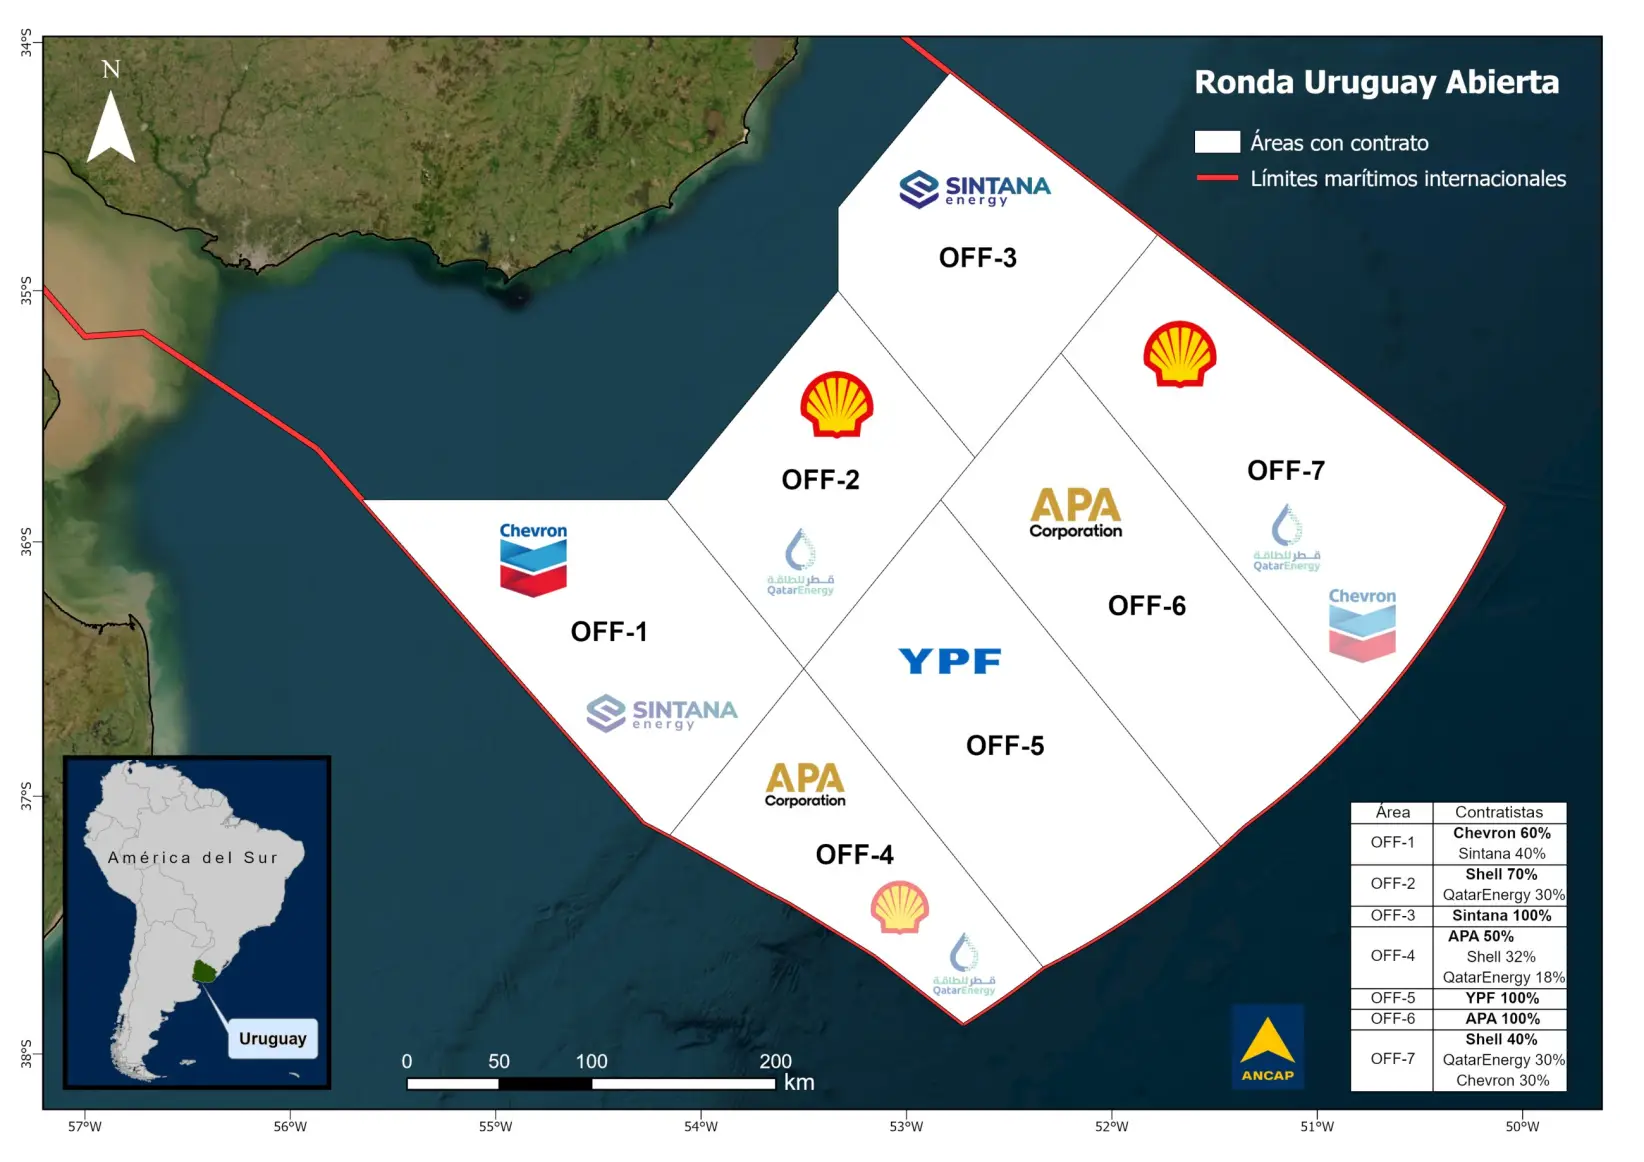Click the OFF-7 area label
Image resolution: width=1644 pixels, height=1162 pixels.
coord(1286,471)
